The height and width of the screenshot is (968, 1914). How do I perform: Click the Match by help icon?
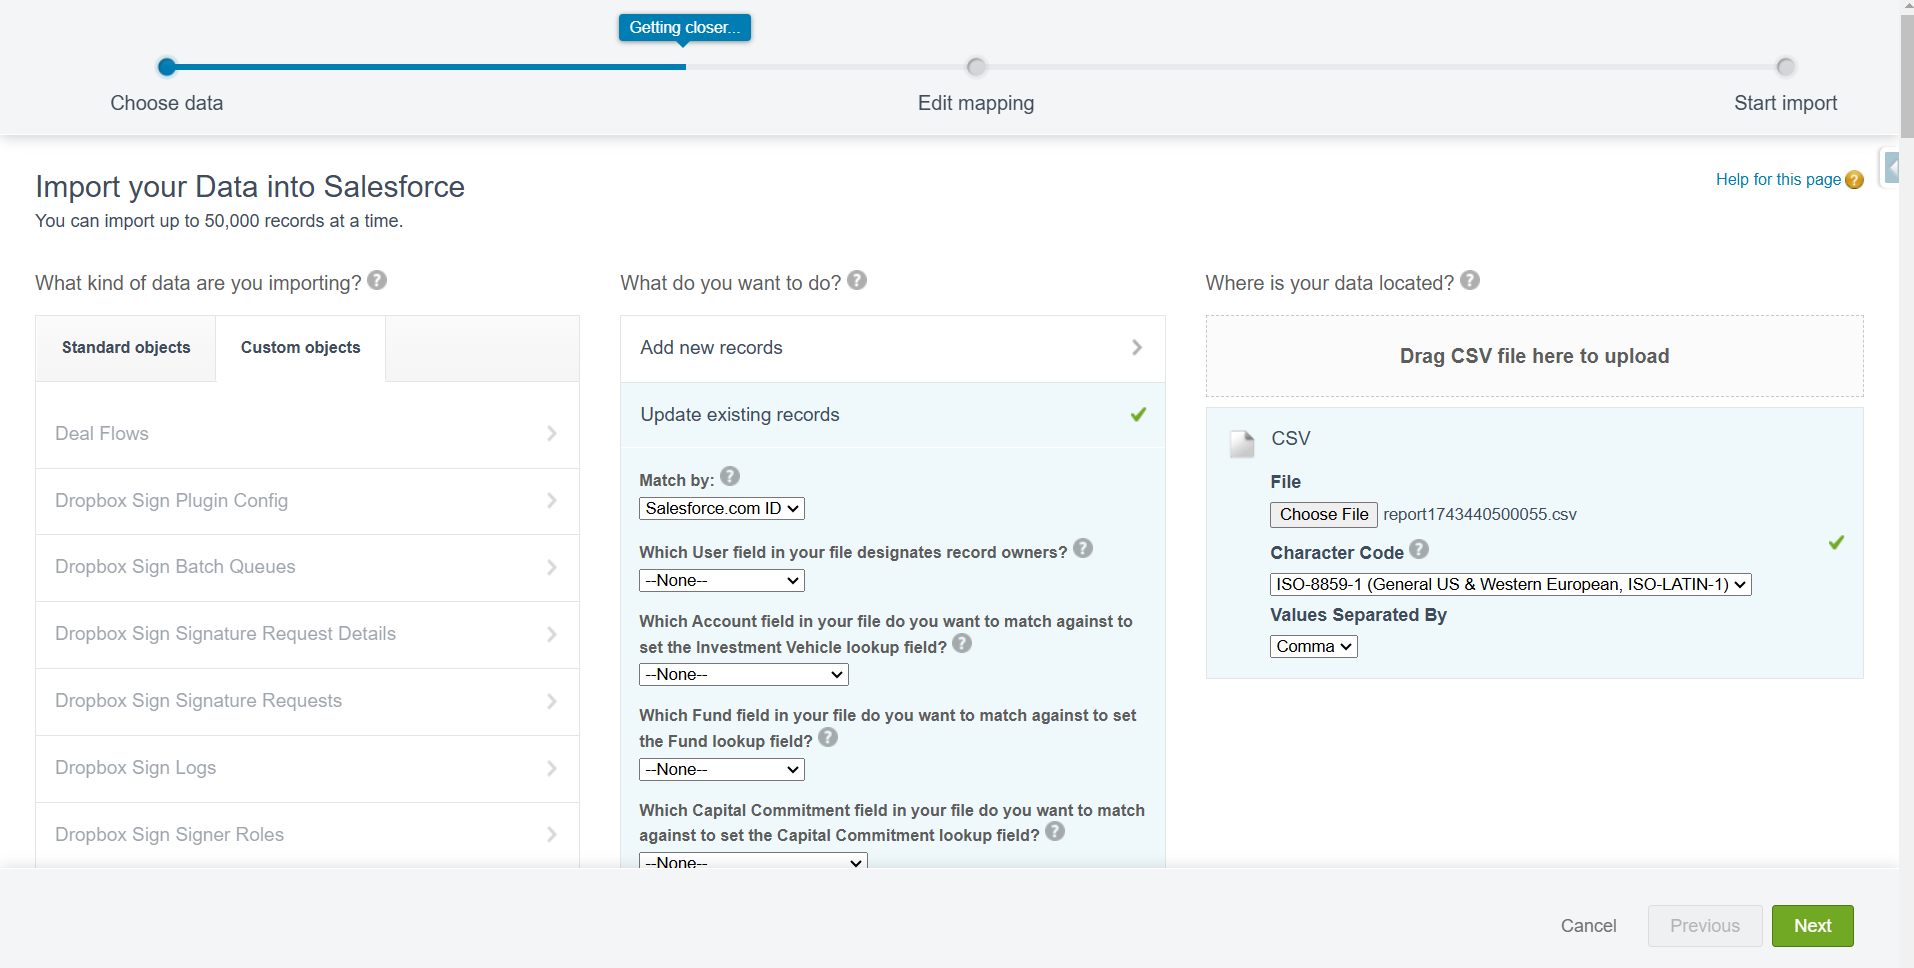[x=730, y=476]
